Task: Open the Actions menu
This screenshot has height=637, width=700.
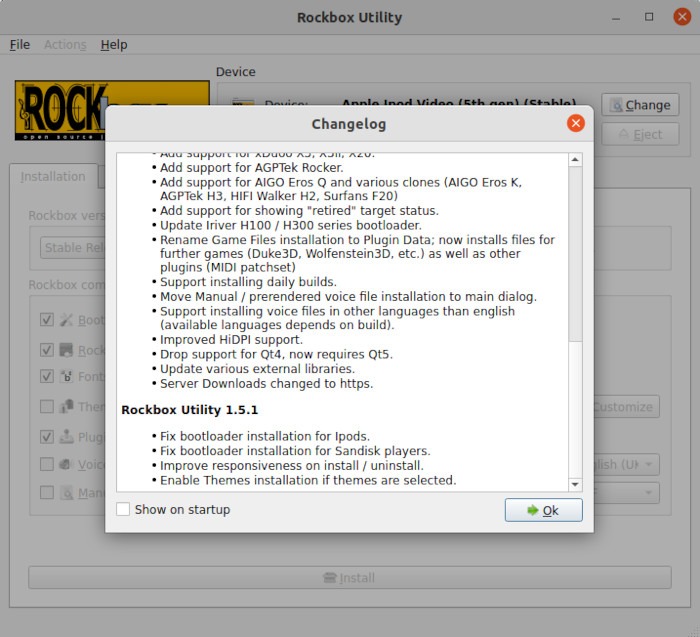Action: [65, 45]
